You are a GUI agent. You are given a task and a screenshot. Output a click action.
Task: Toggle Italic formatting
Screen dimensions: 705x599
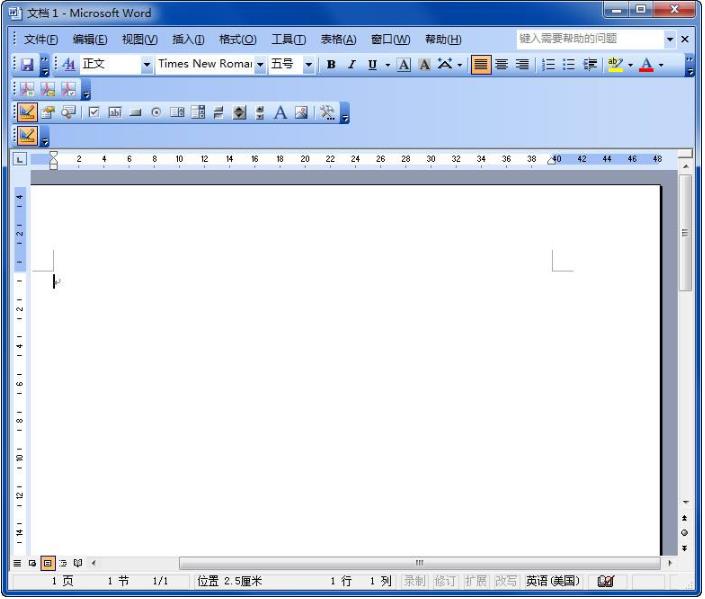[x=352, y=65]
